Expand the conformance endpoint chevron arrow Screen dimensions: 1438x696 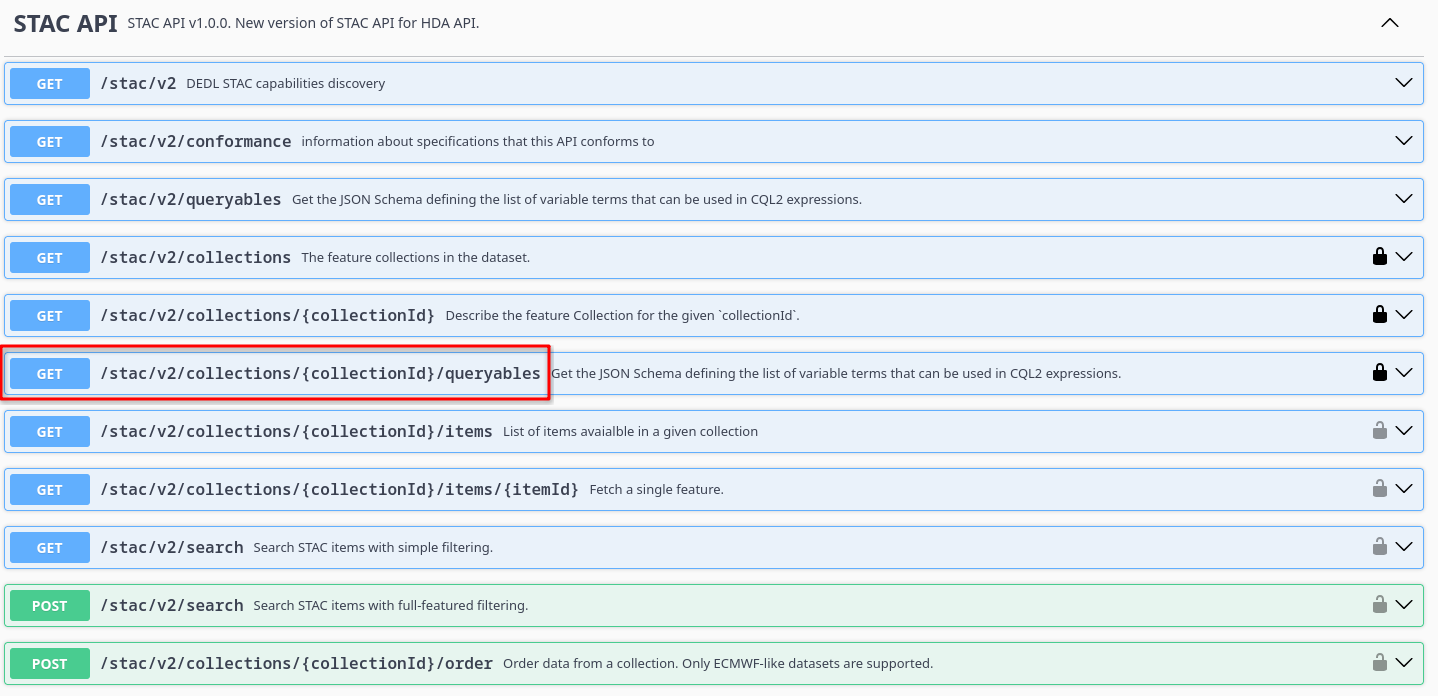pos(1404,141)
